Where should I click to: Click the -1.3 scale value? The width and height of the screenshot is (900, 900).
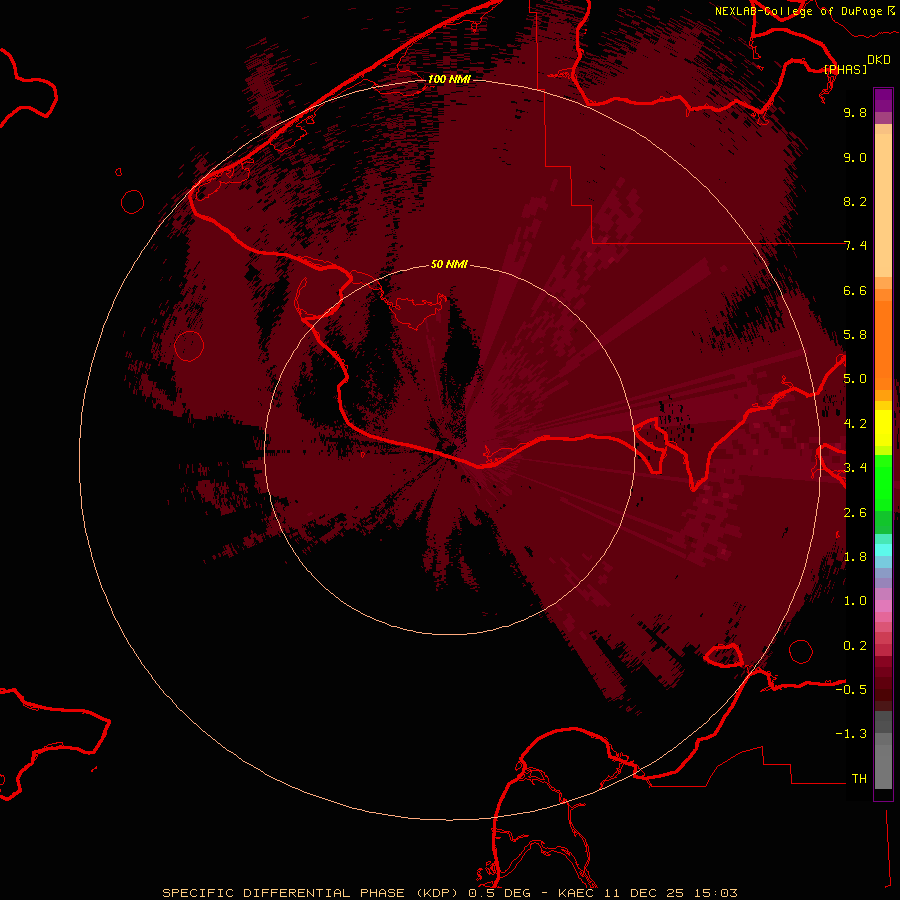point(851,734)
